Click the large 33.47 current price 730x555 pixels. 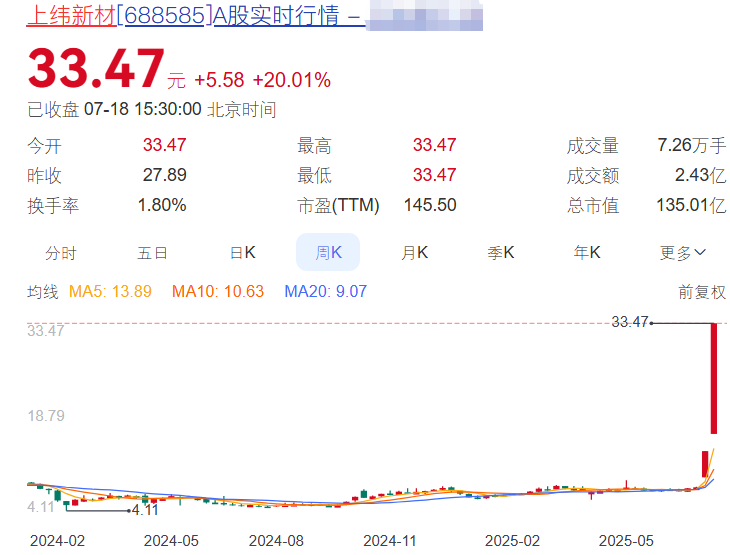pos(95,68)
